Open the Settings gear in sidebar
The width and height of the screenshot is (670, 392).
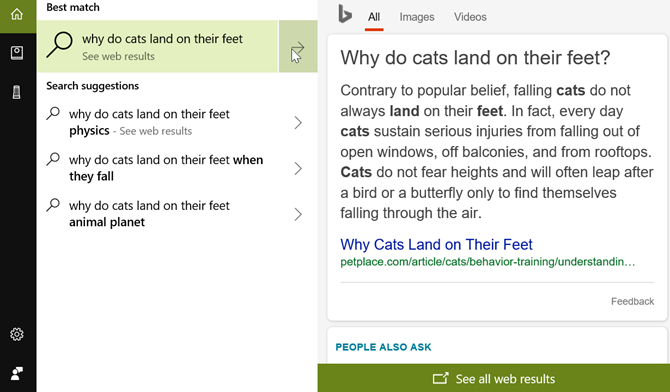pos(17,334)
